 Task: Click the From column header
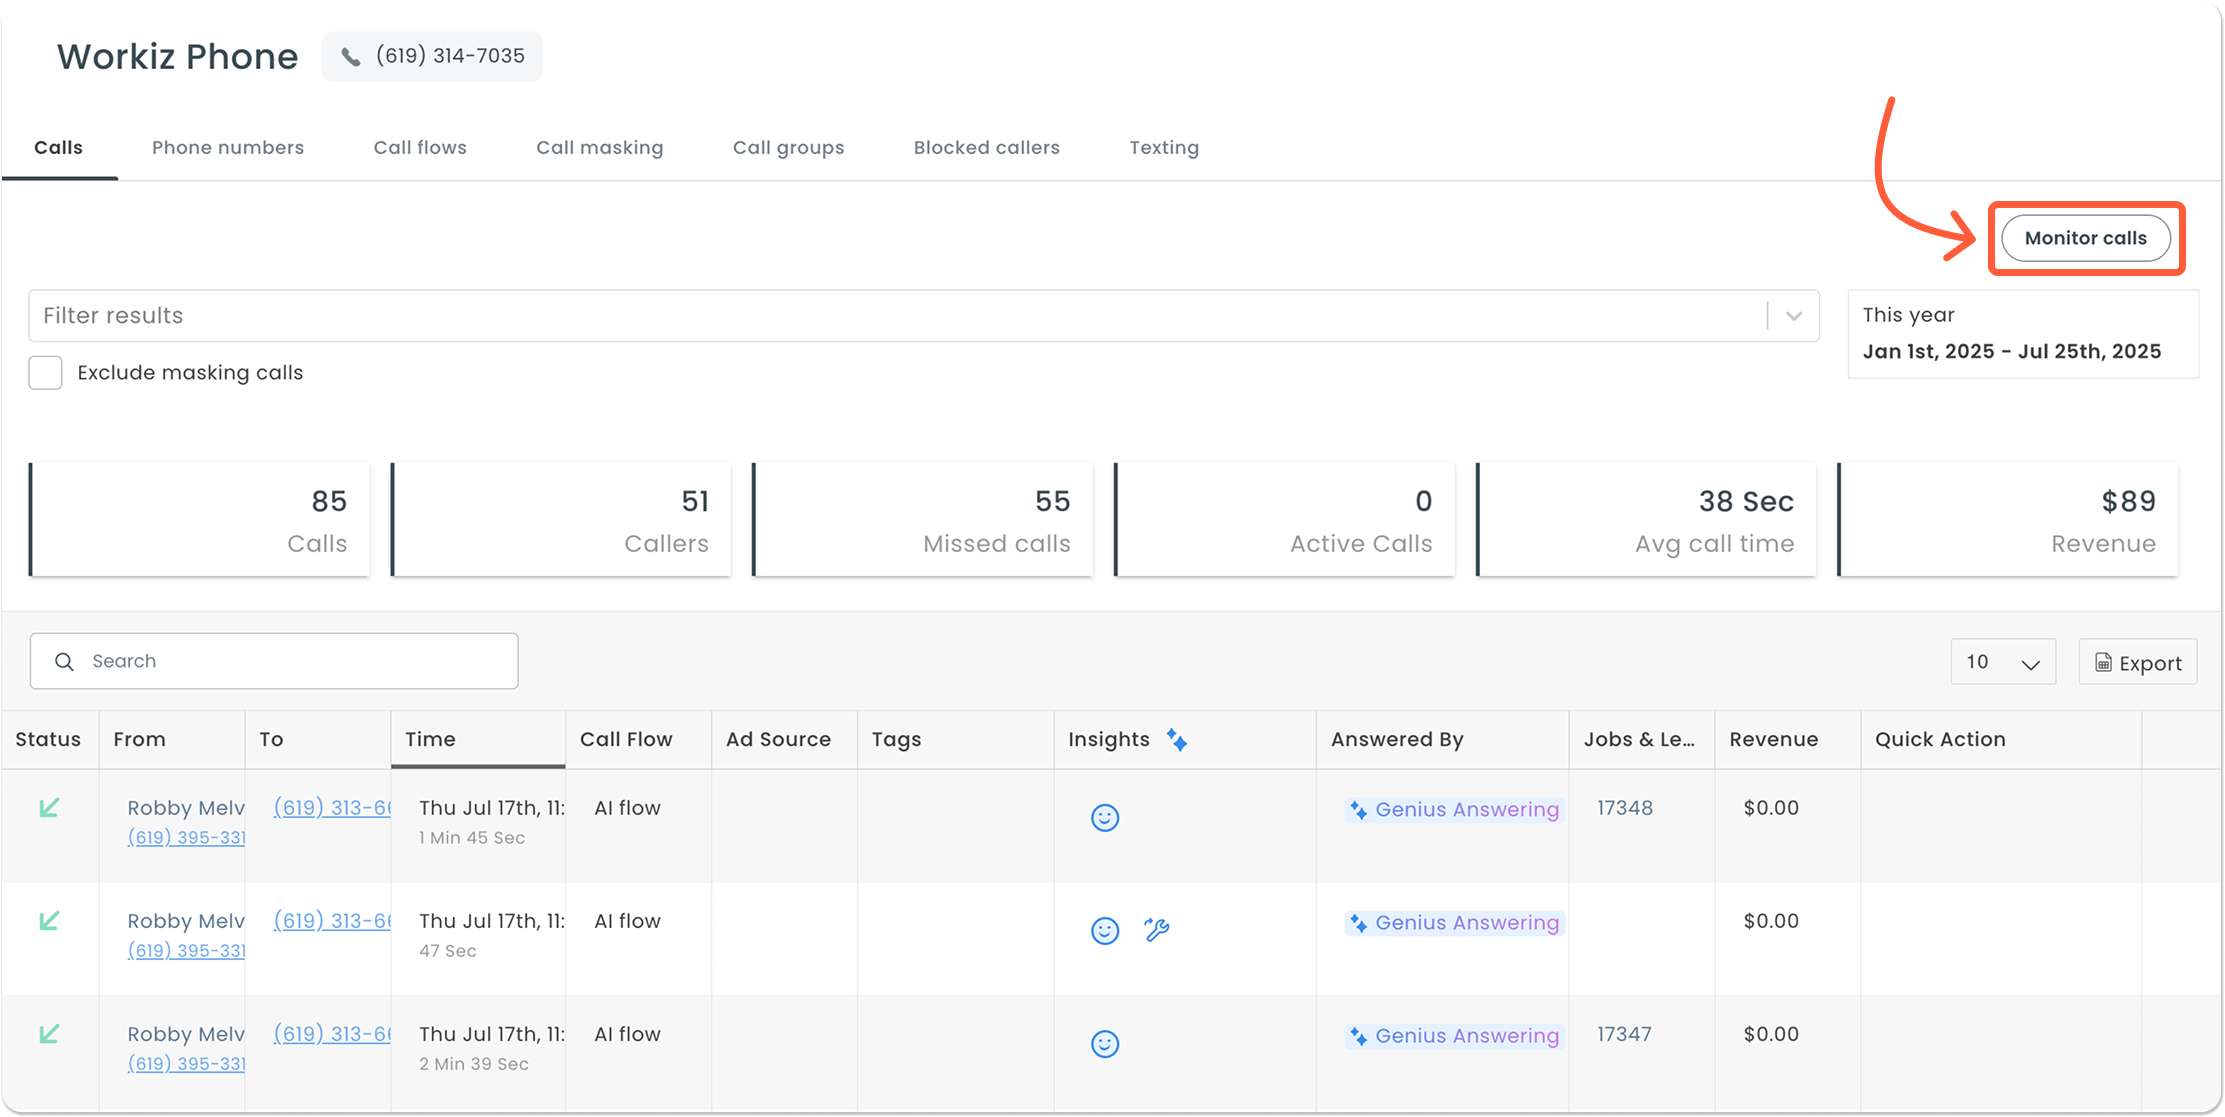172,740
